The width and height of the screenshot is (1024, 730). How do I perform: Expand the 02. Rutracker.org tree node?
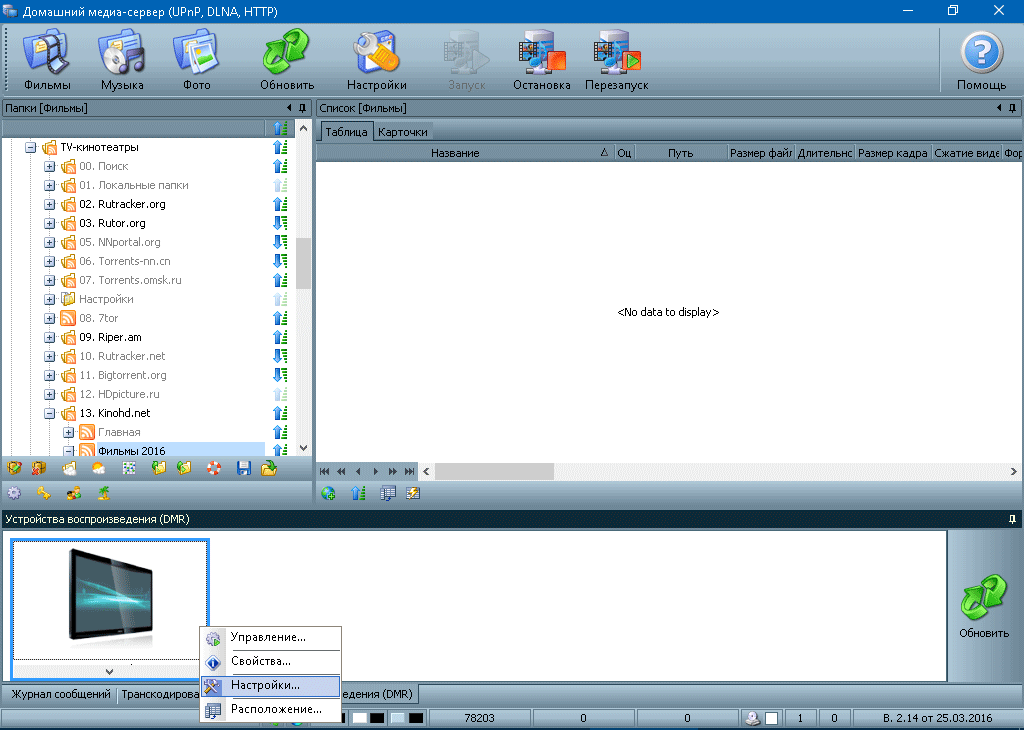pos(50,204)
